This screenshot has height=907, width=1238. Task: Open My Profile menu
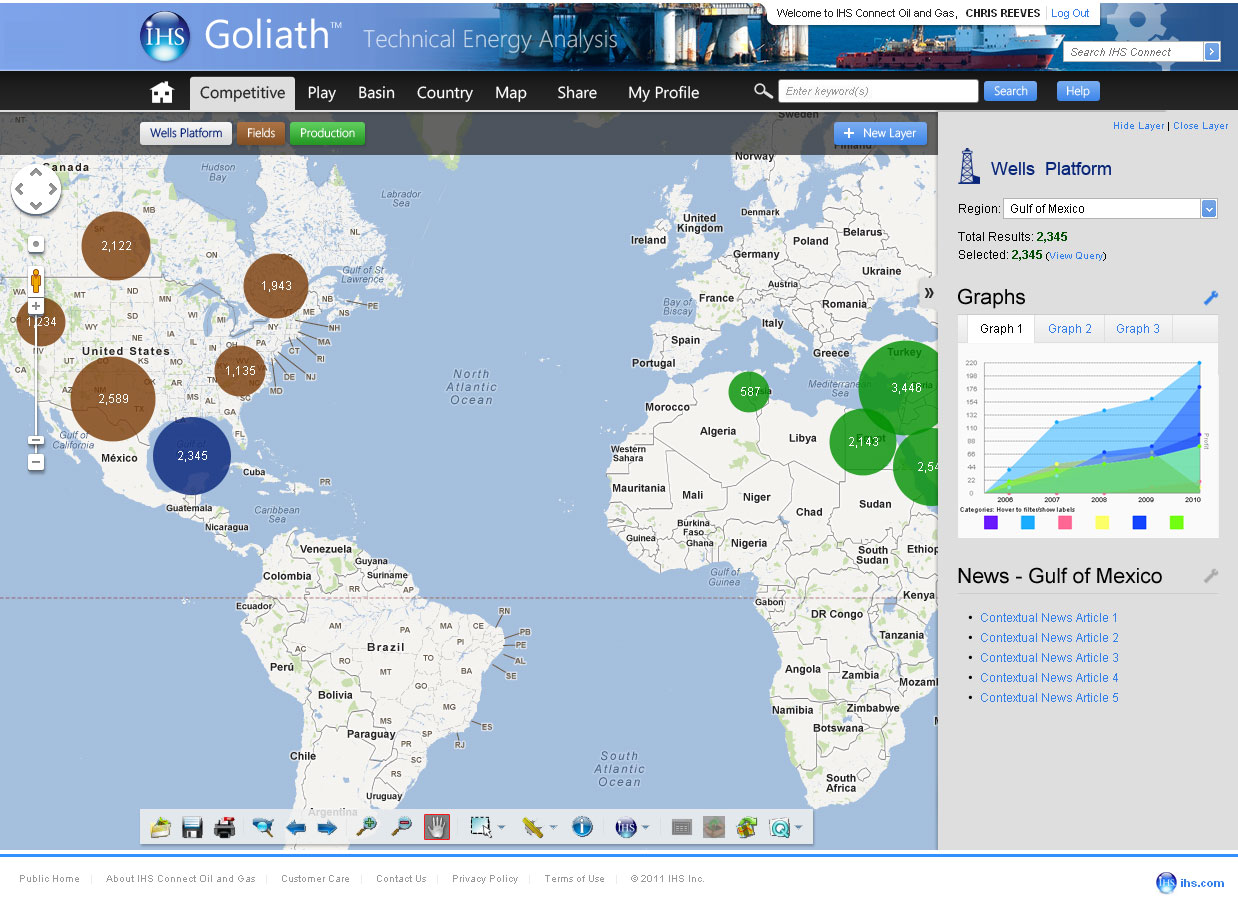coord(664,93)
